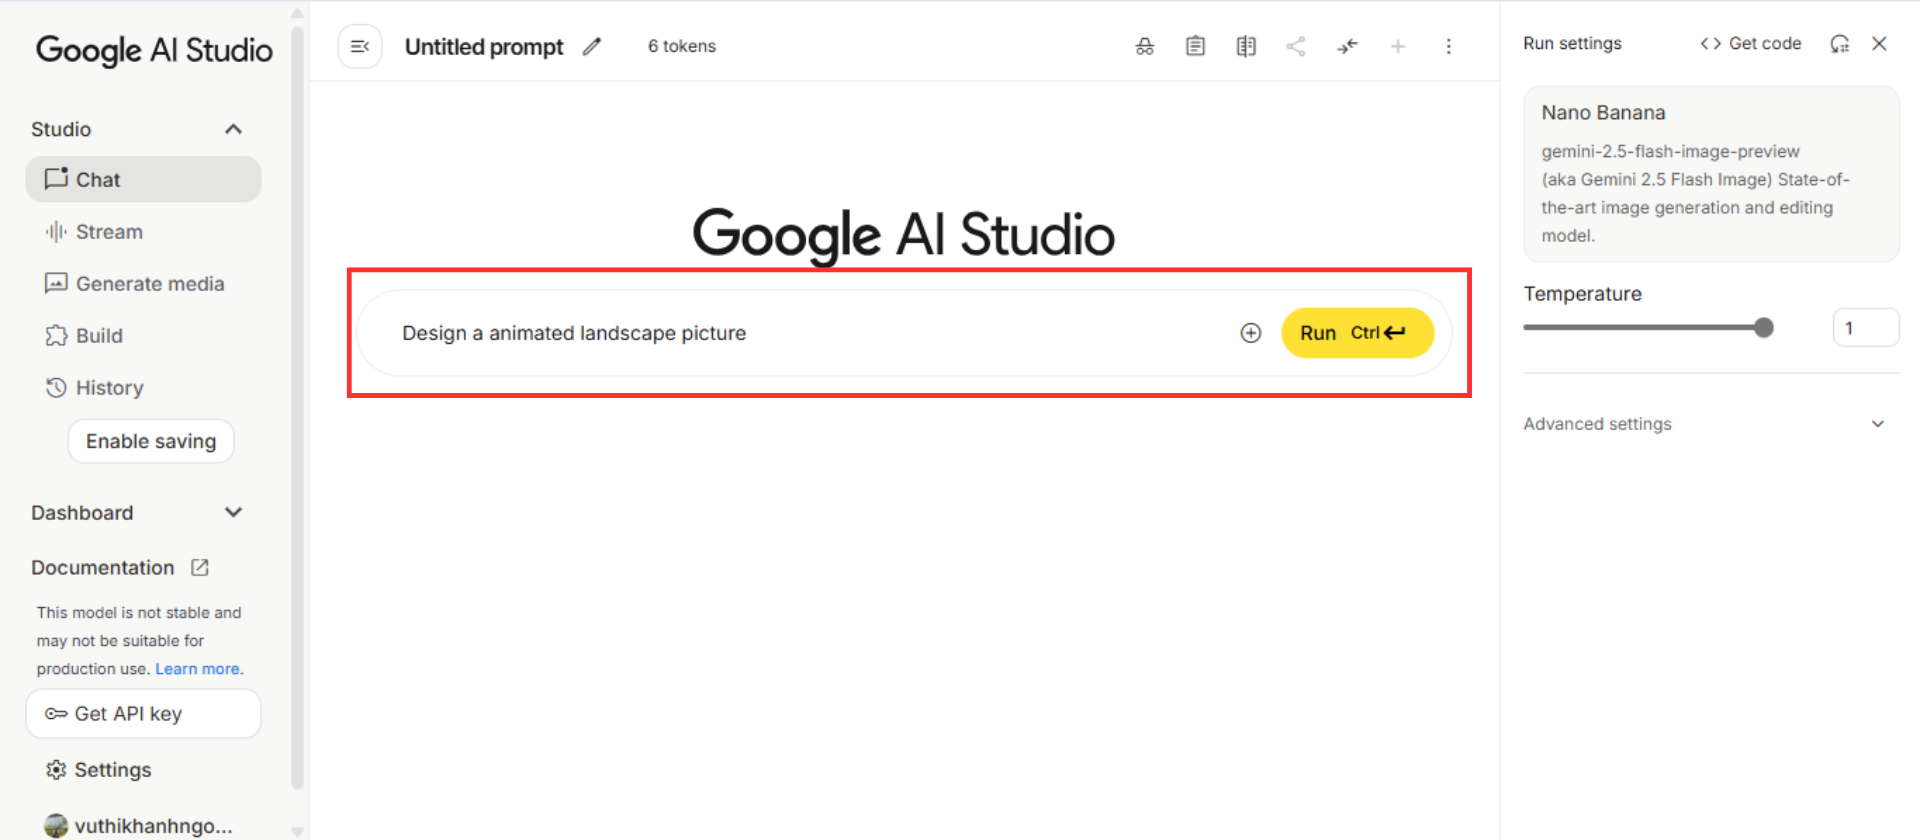The width and height of the screenshot is (1920, 840).
Task: Toggle the left navigation panel icon
Action: [360, 46]
